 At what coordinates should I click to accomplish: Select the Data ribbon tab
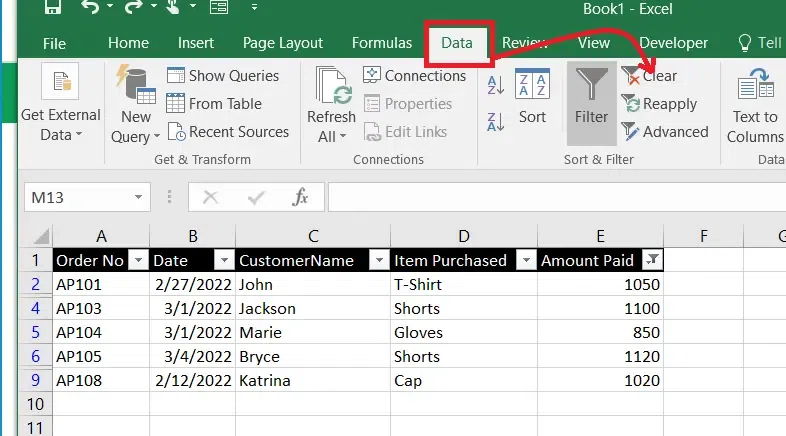[x=457, y=43]
